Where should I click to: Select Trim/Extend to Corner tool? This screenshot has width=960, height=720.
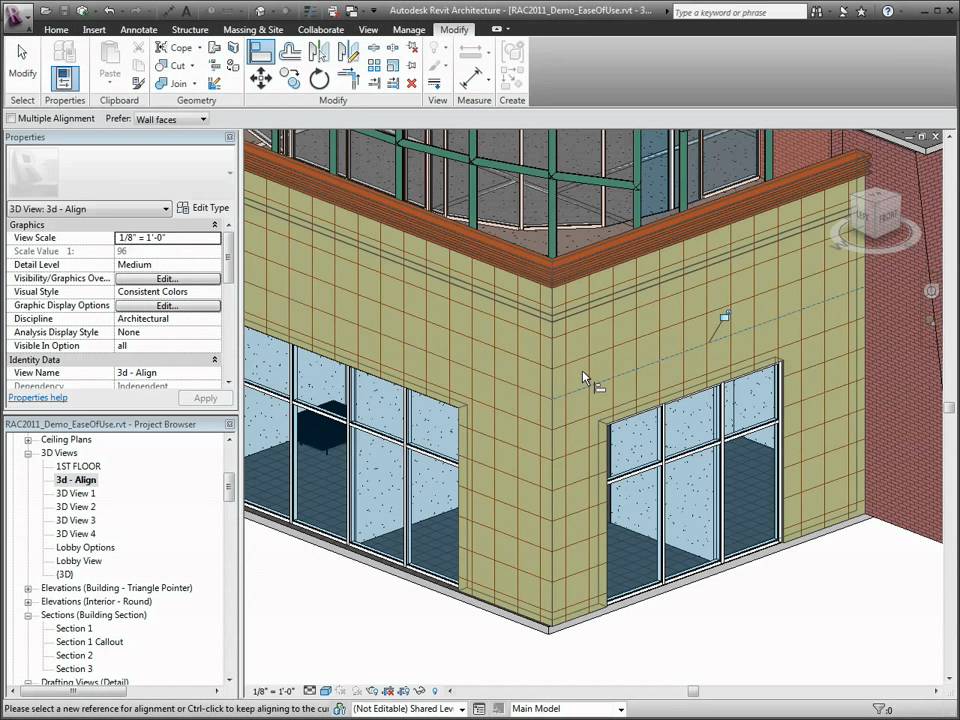[x=347, y=78]
